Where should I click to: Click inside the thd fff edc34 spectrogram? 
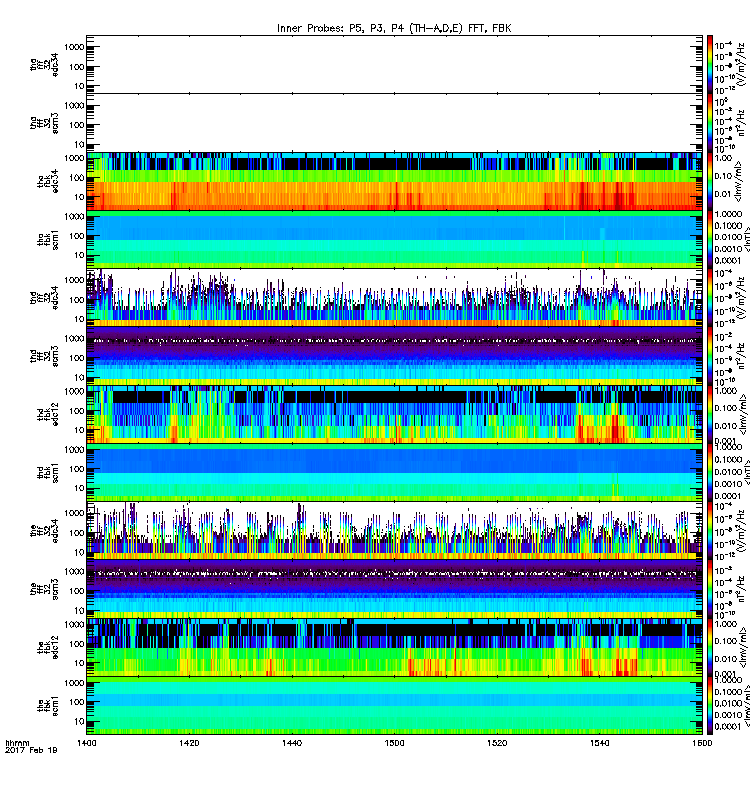point(394,297)
